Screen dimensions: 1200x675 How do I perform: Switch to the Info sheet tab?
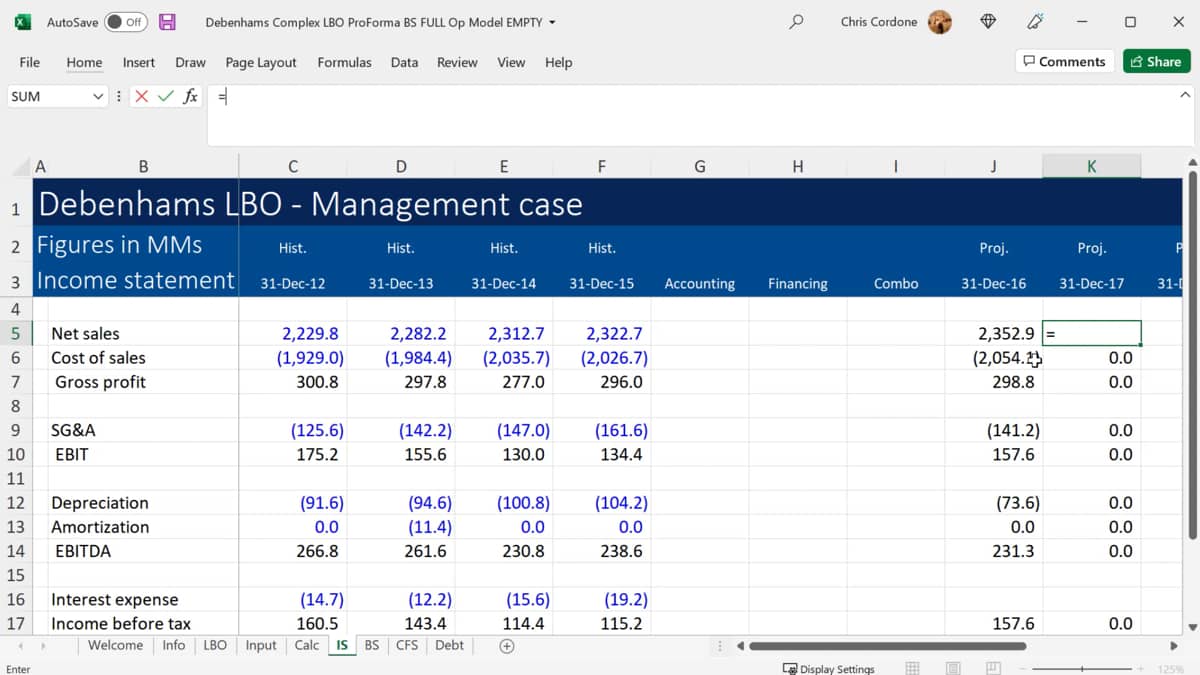174,645
